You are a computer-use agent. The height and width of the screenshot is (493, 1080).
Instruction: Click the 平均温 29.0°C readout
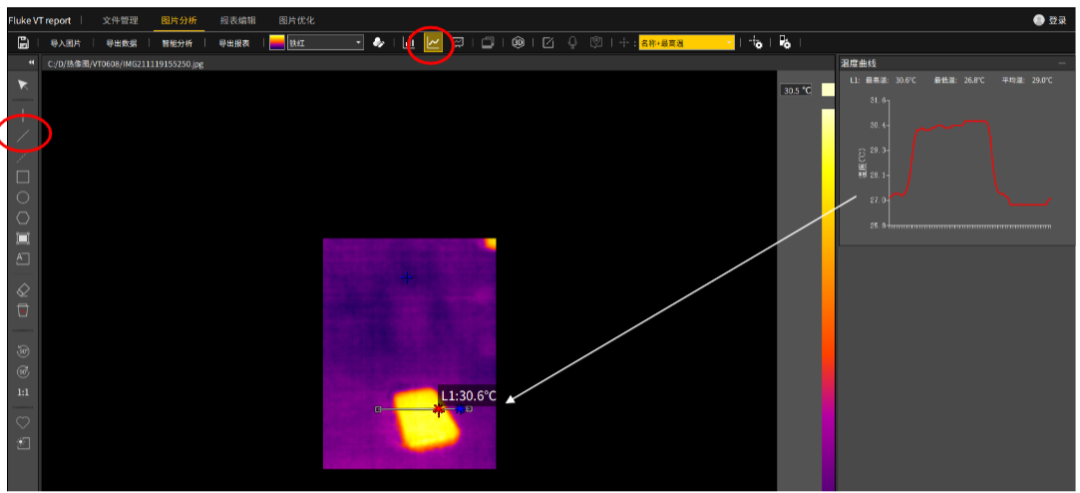click(1027, 81)
